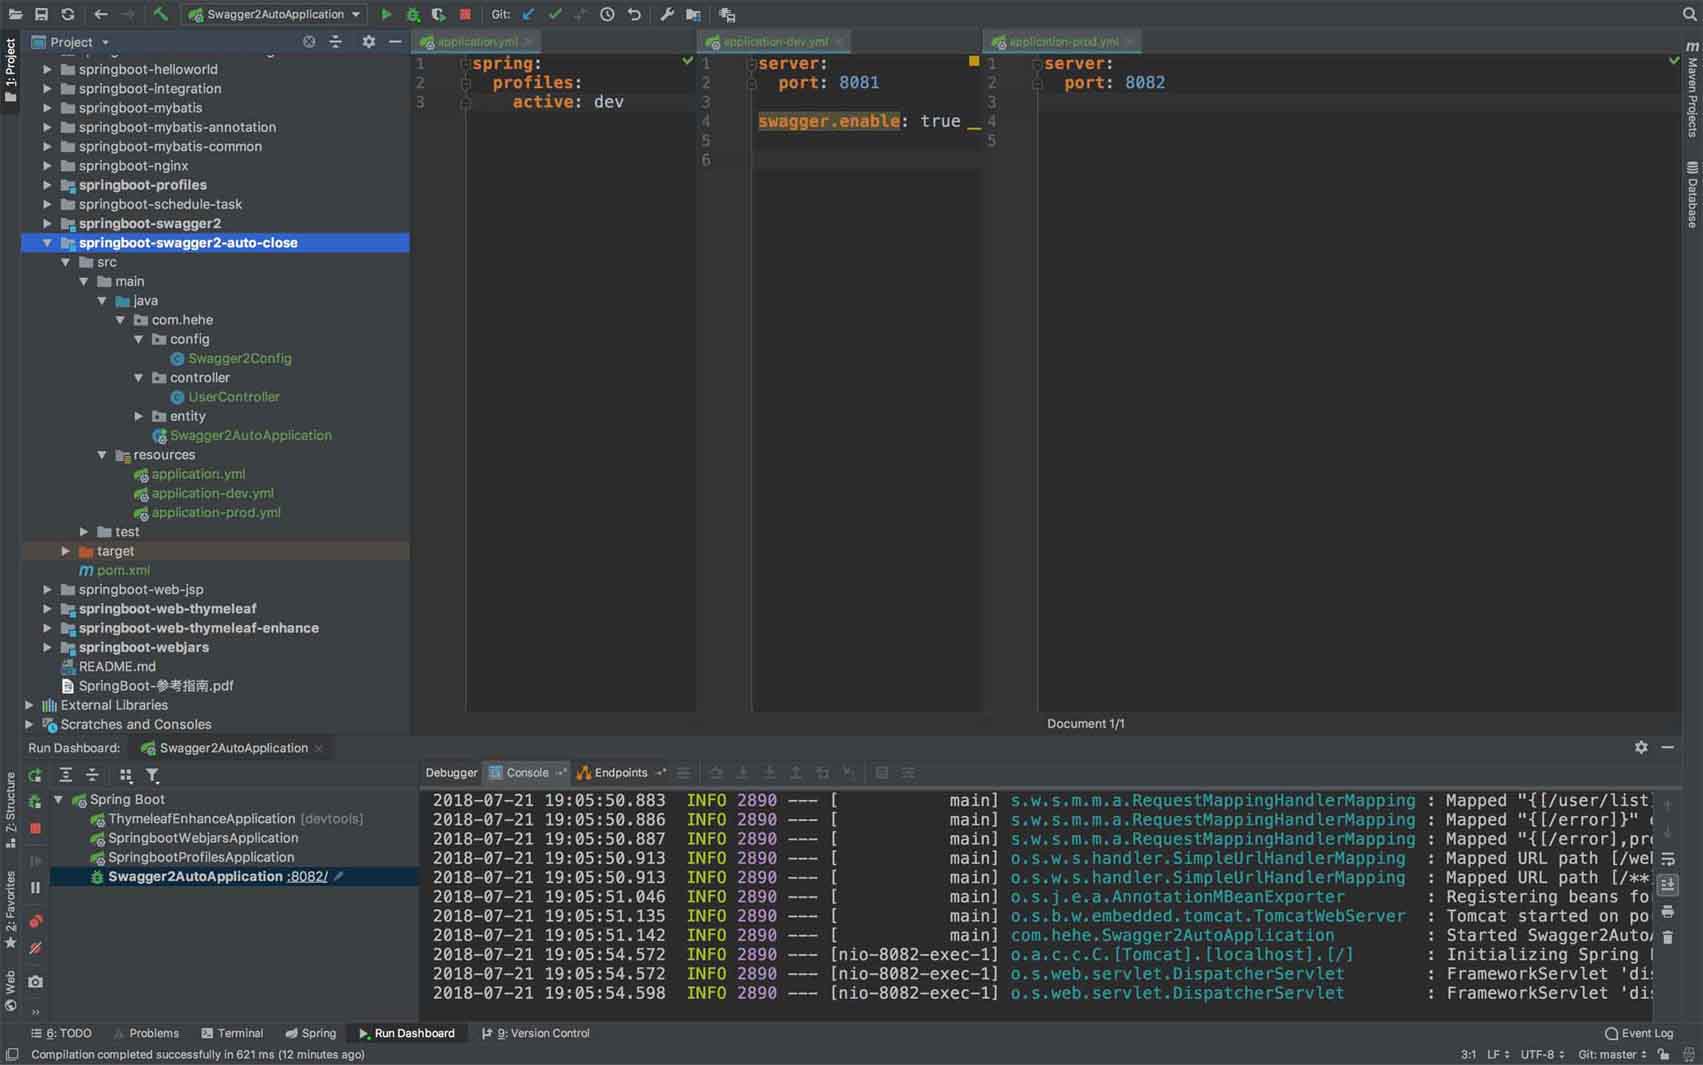
Task: Clear console with the trash icon
Action: (x=1667, y=937)
